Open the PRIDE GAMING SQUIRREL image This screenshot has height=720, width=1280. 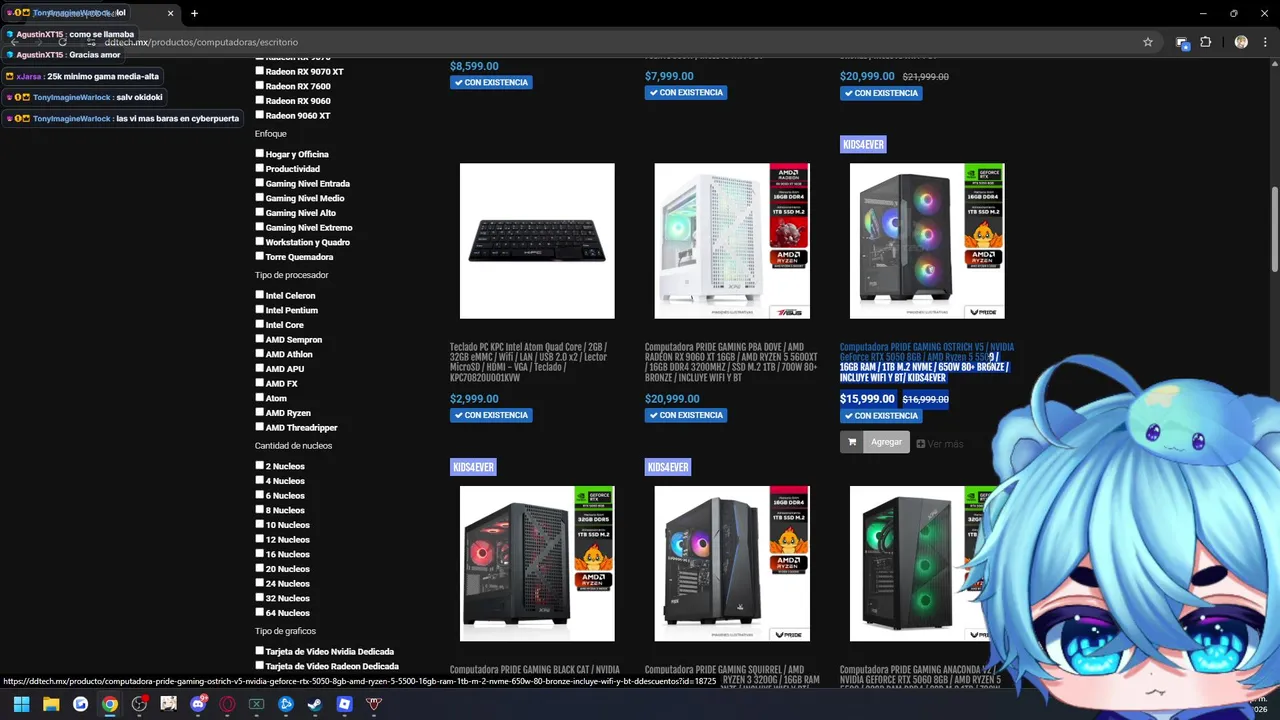click(732, 564)
